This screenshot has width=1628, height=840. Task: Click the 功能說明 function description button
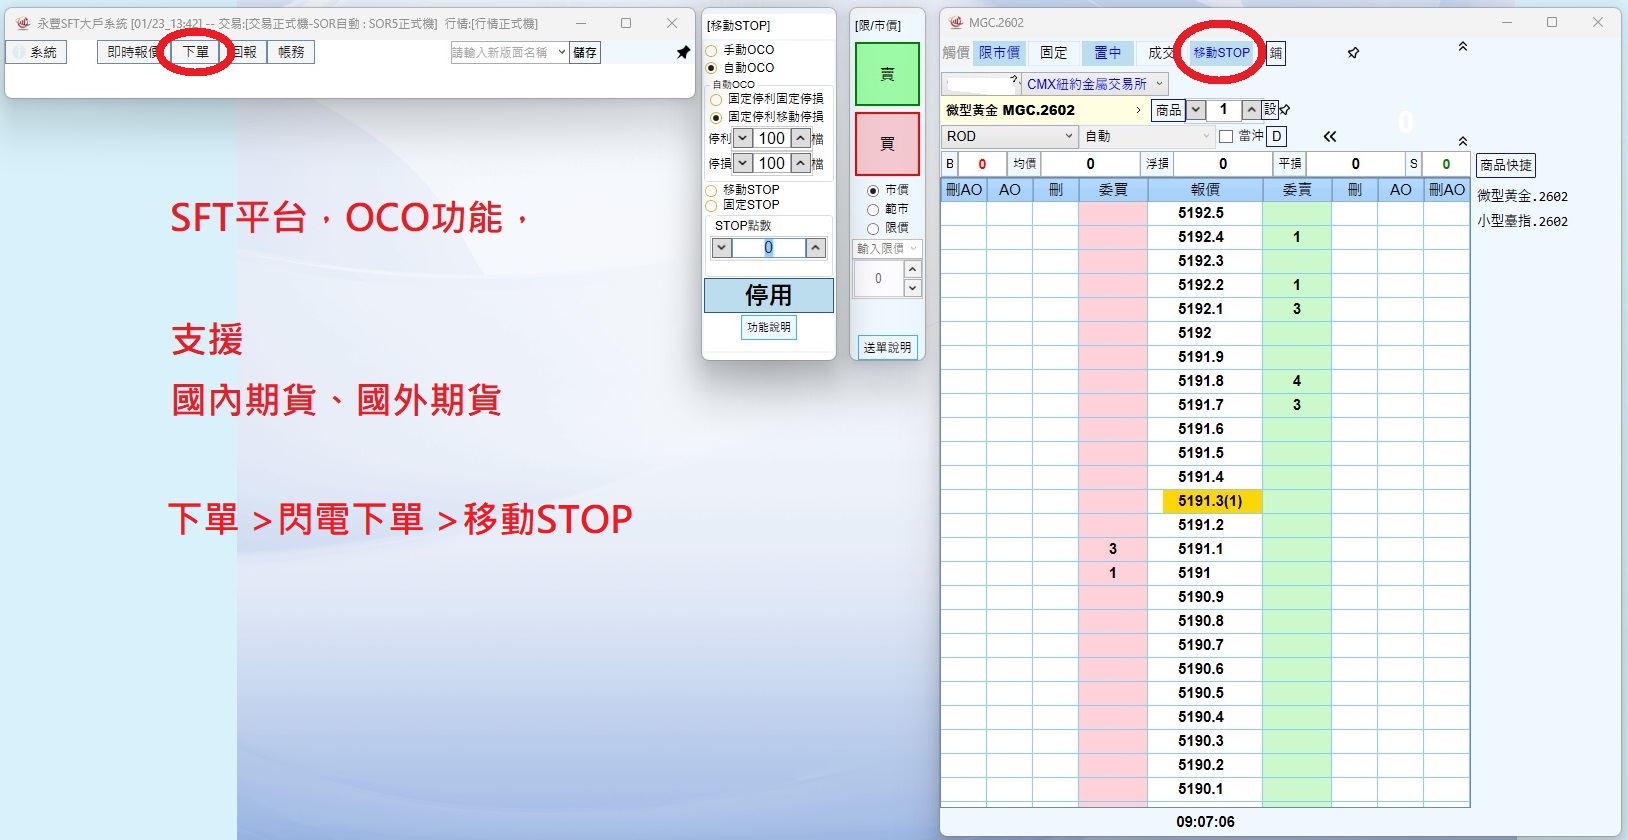pos(768,327)
